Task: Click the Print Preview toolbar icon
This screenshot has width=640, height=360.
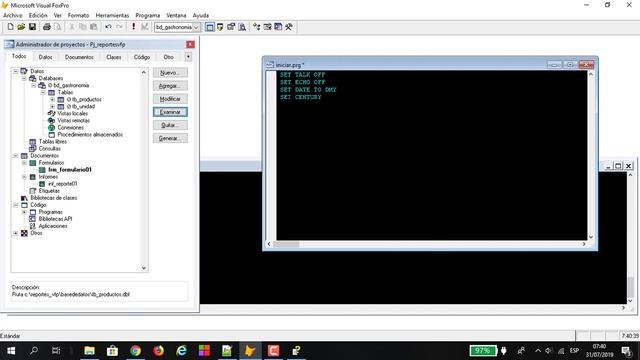Action: pos(58,27)
